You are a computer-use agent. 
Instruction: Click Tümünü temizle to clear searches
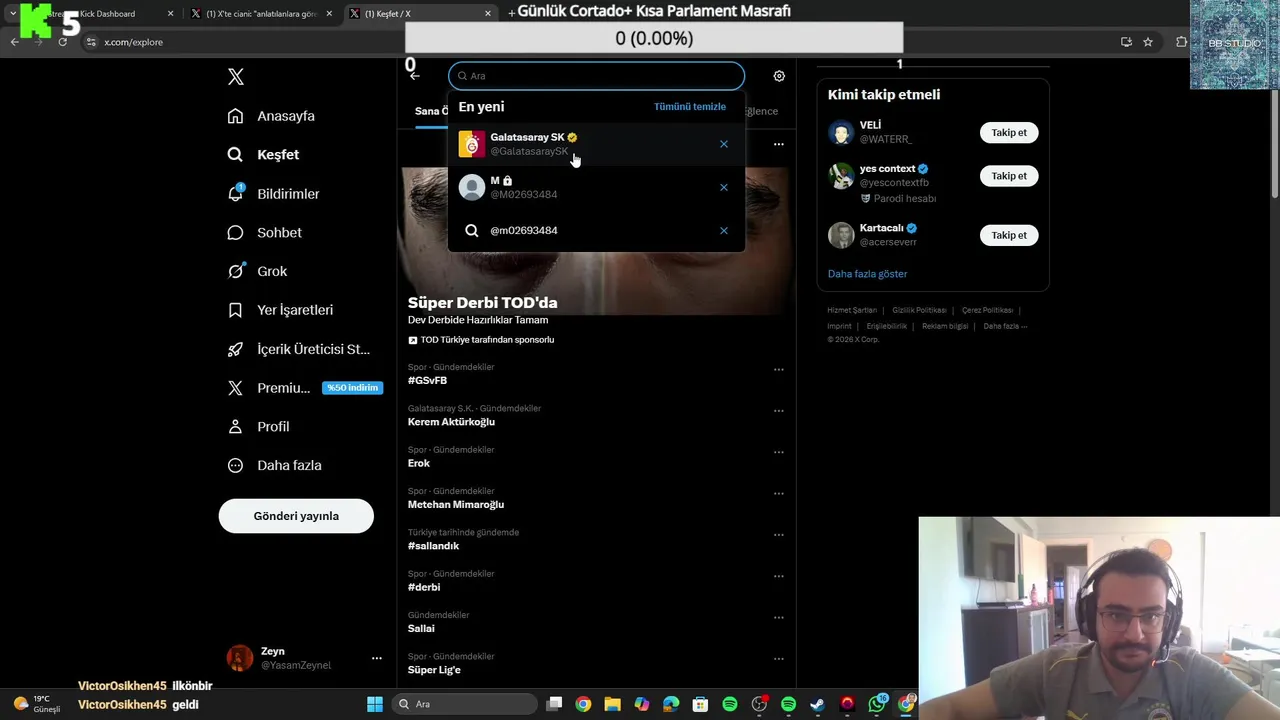(690, 107)
